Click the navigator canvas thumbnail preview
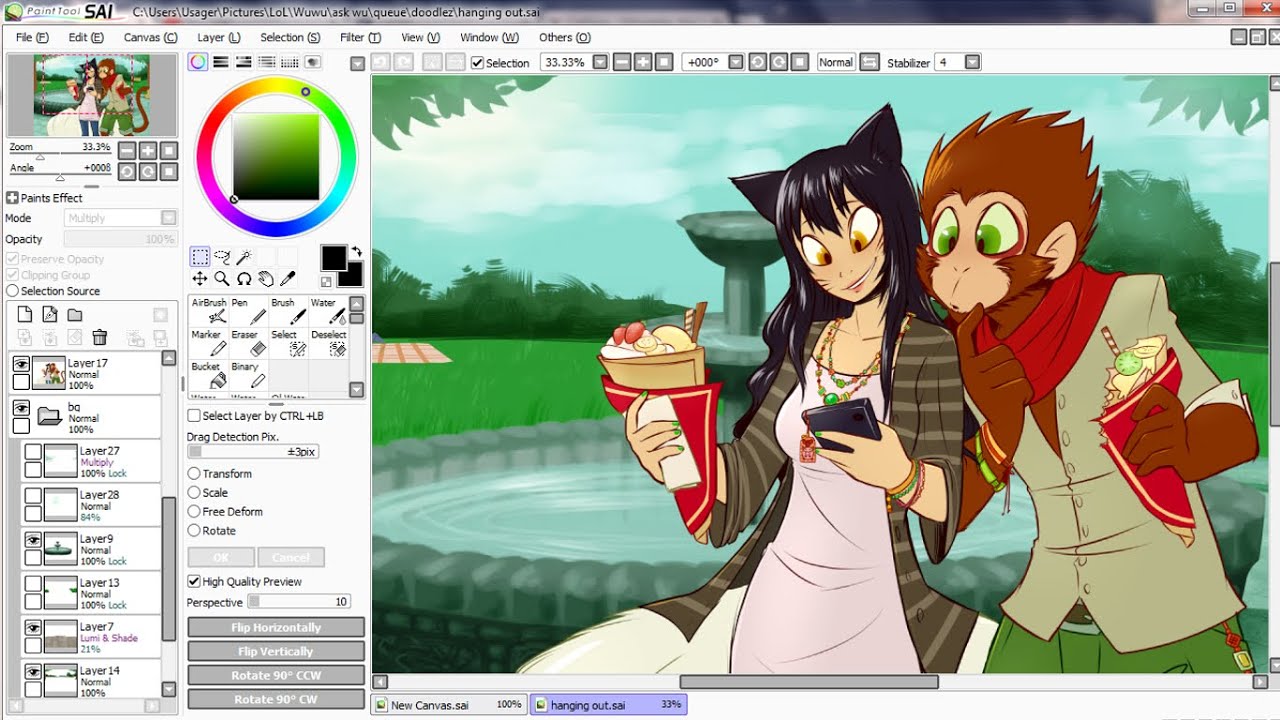The image size is (1280, 720). 92,95
